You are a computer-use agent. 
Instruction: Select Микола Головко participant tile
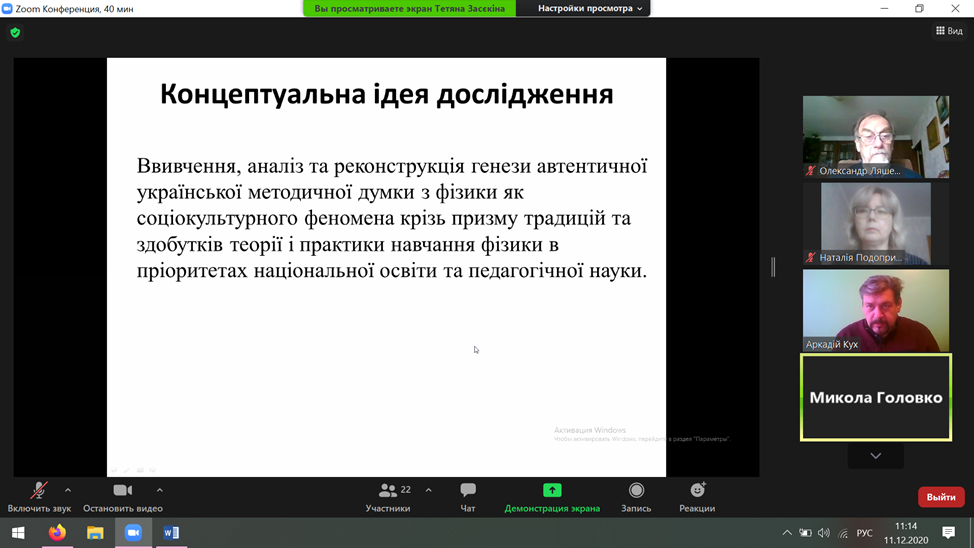coord(876,397)
